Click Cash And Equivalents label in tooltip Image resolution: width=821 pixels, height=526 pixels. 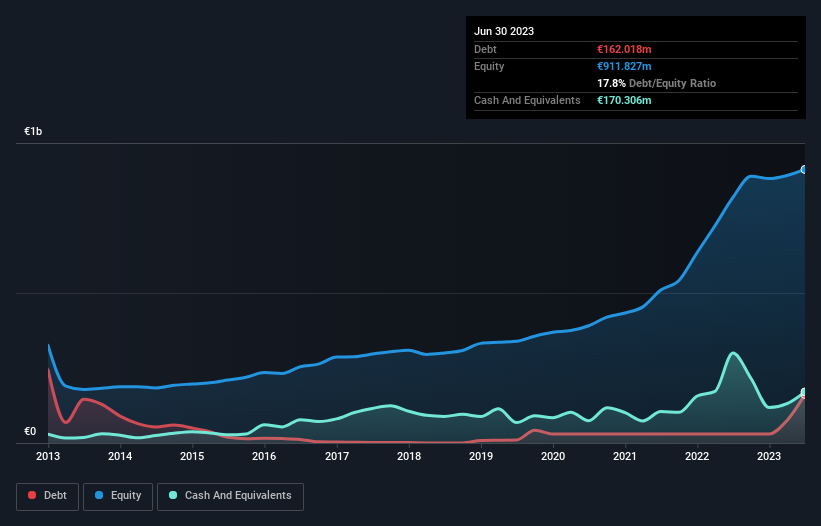click(527, 100)
